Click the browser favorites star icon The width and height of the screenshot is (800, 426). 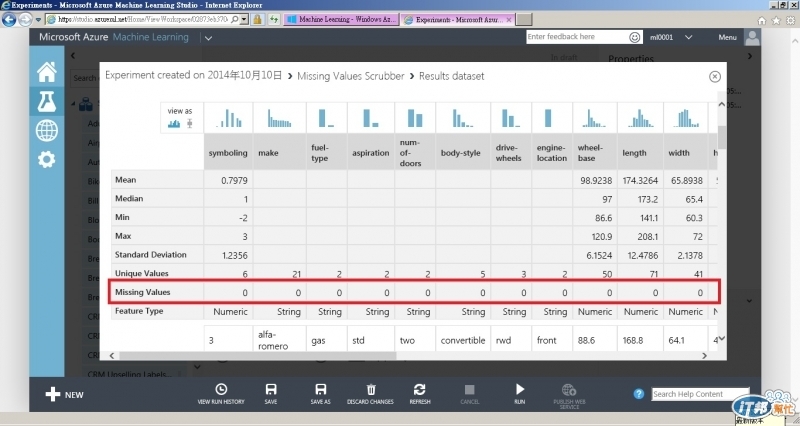776,20
